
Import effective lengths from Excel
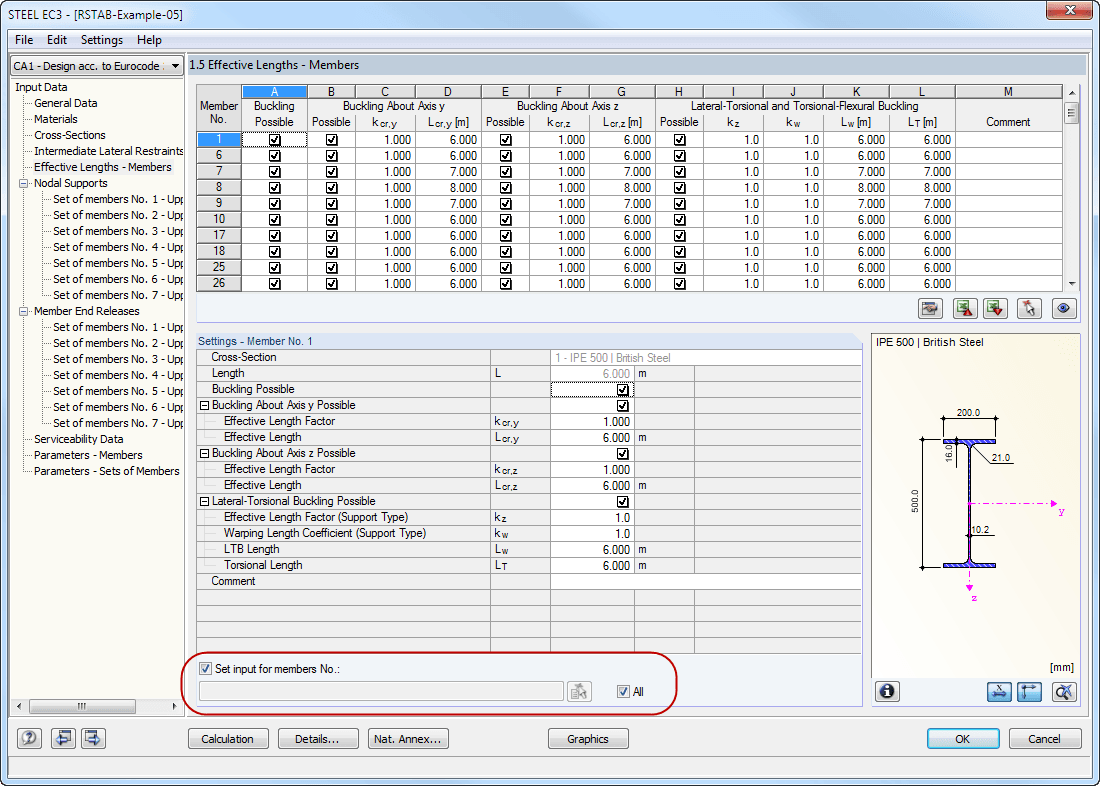[997, 308]
